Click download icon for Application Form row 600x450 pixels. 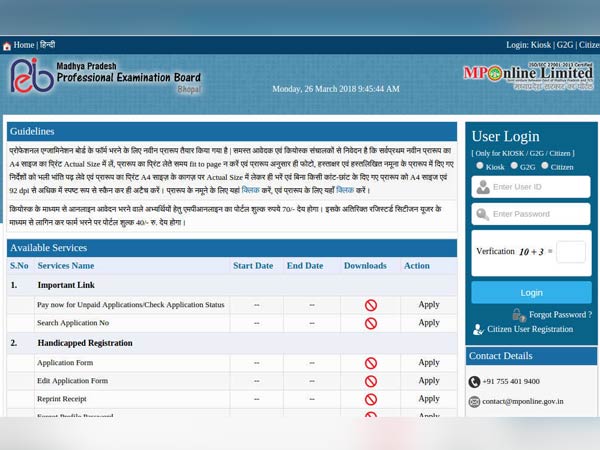point(371,363)
